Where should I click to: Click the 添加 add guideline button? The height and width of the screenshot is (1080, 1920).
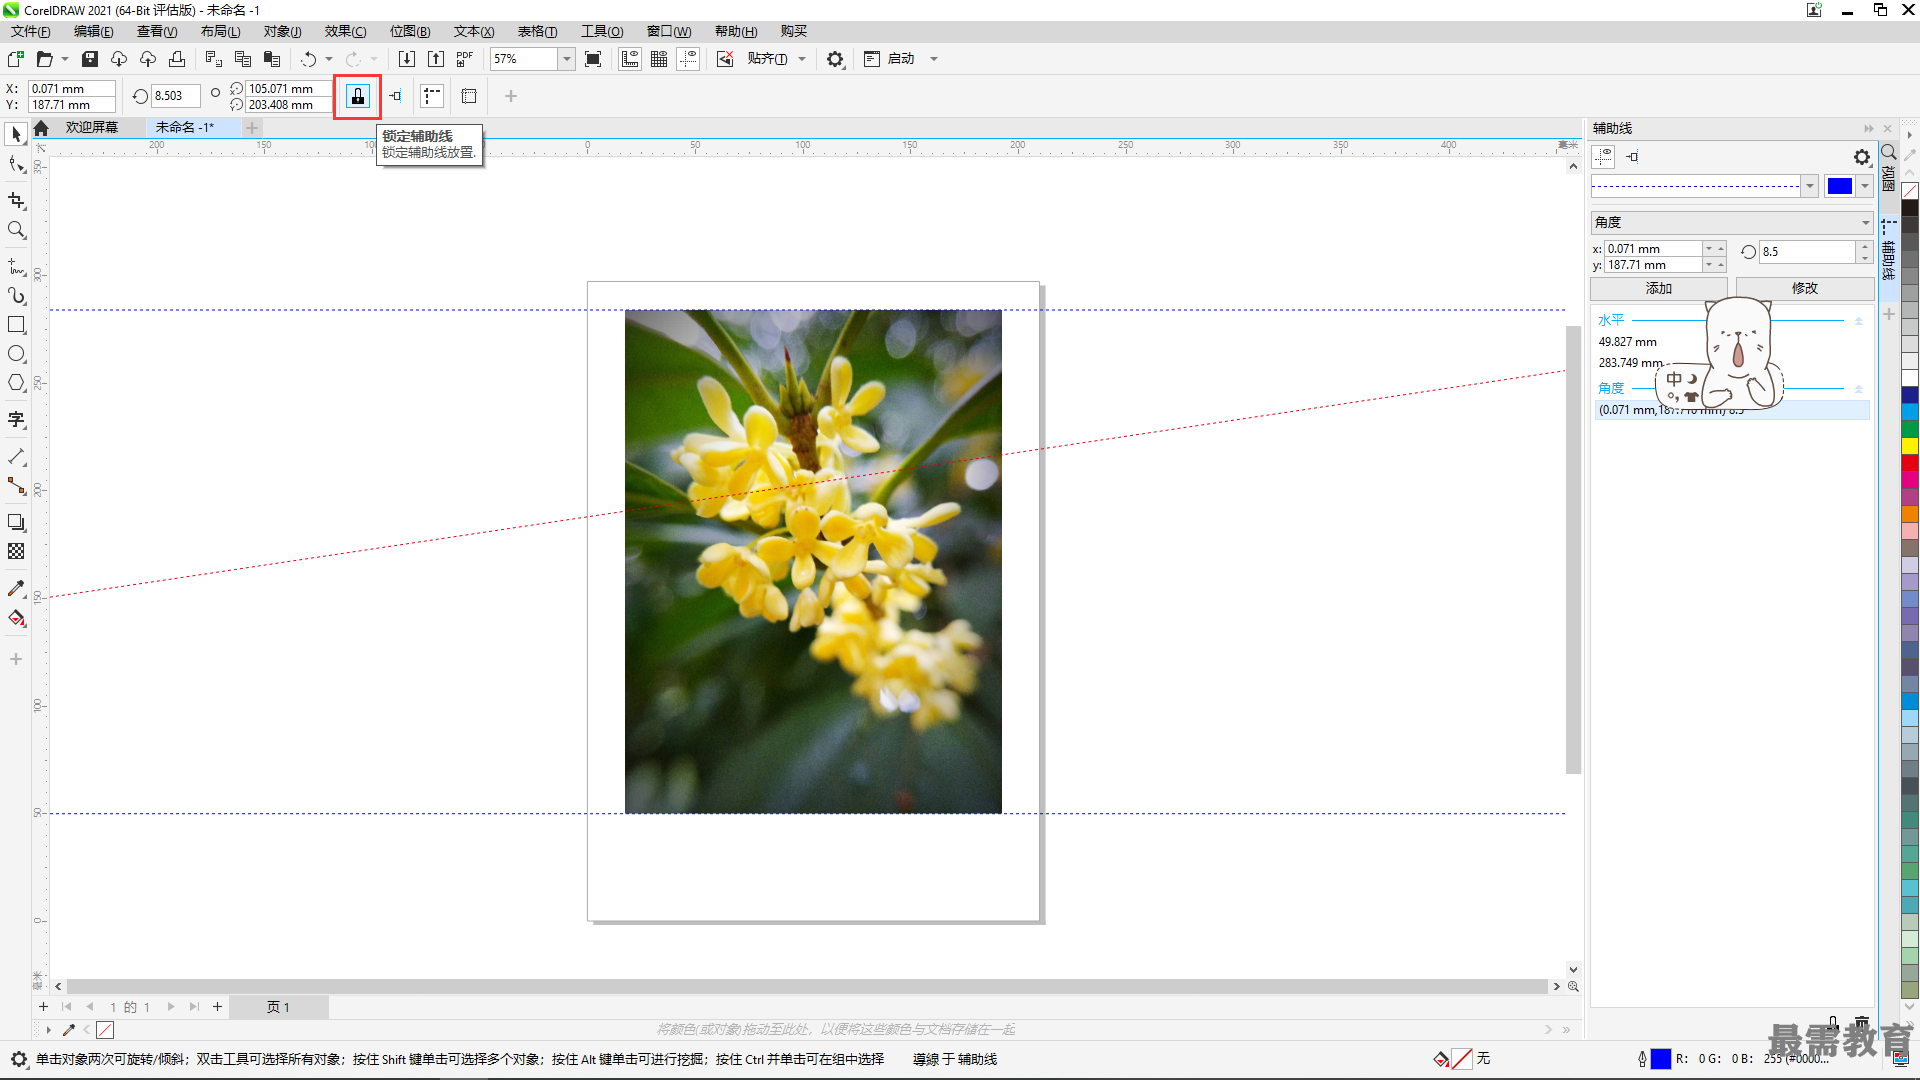1659,288
